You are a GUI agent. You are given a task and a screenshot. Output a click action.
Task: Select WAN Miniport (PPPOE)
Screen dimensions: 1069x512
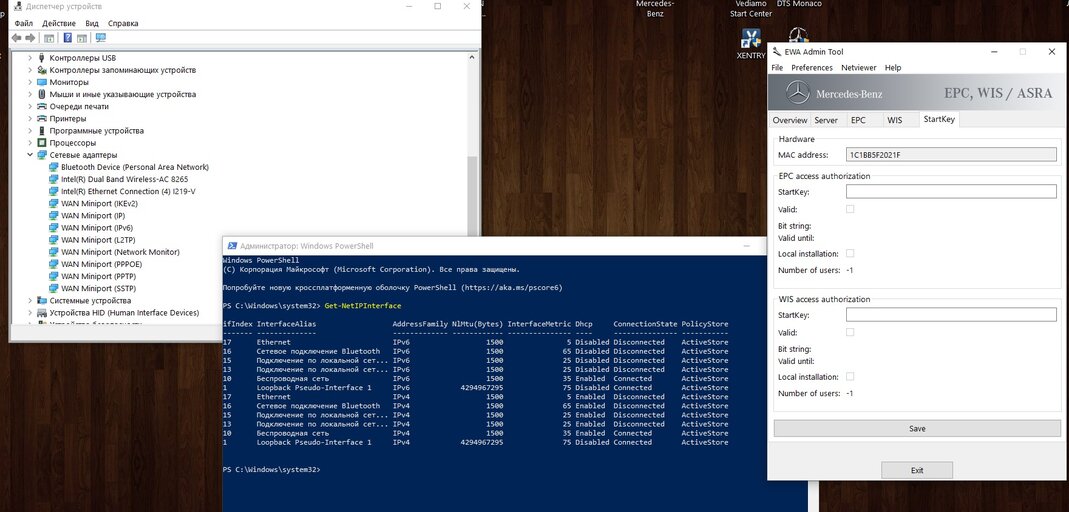[x=100, y=265]
